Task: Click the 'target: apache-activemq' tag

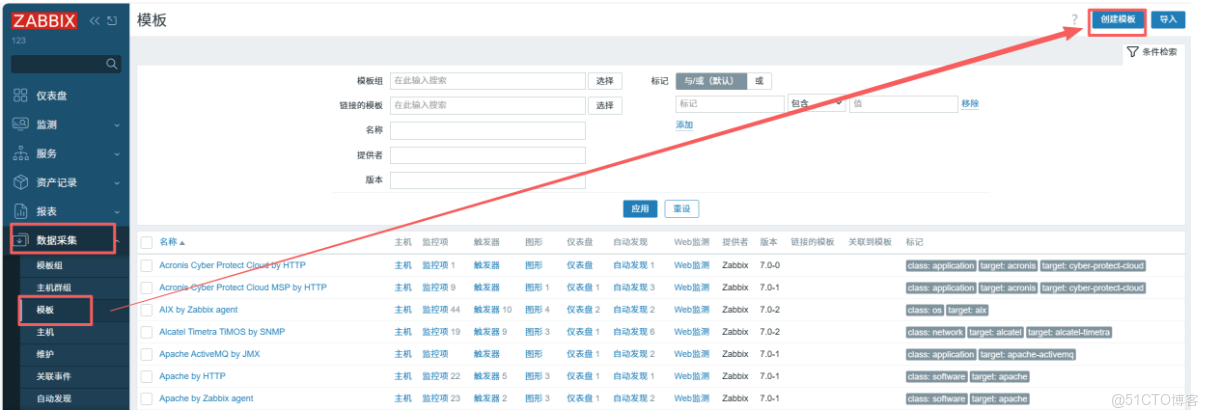Action: pyautogui.click(x=1027, y=354)
